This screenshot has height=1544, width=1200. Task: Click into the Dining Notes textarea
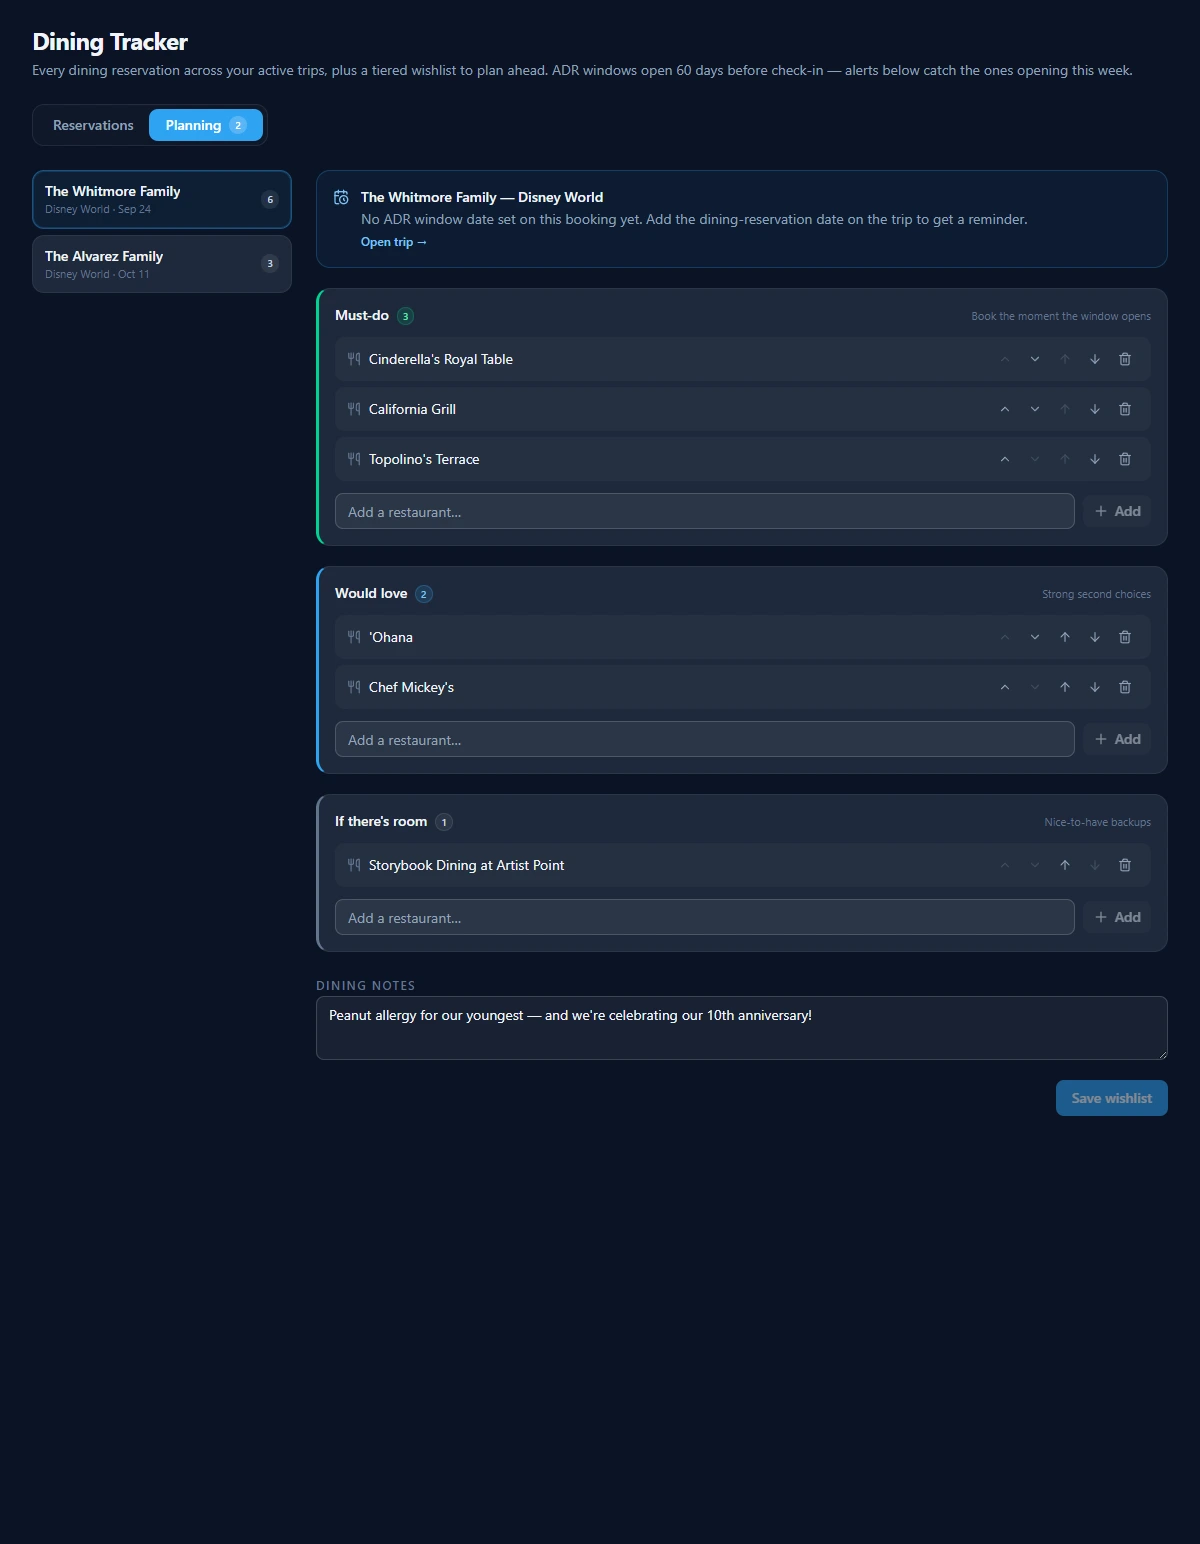point(742,1028)
